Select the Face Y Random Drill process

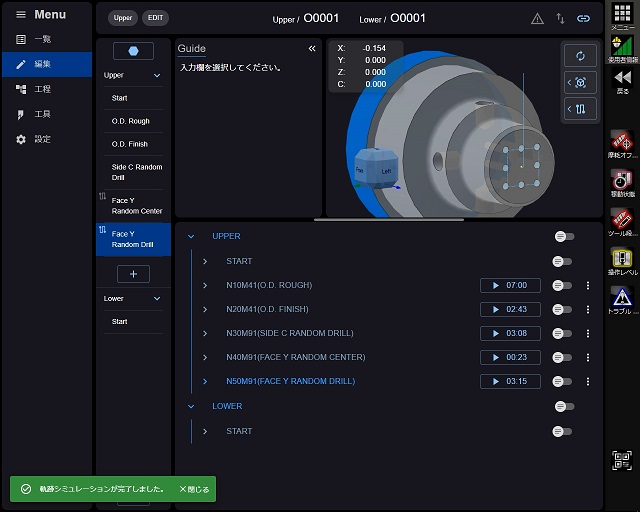pyautogui.click(x=133, y=239)
